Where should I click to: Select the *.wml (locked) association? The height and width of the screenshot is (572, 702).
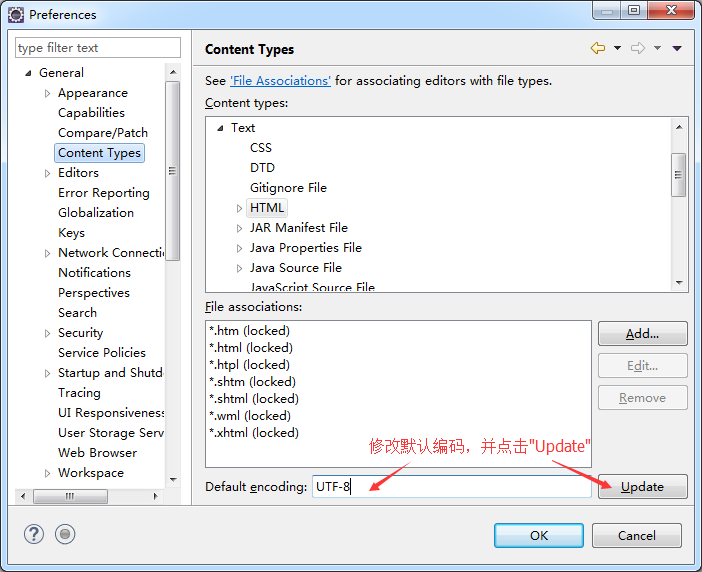tap(250, 416)
